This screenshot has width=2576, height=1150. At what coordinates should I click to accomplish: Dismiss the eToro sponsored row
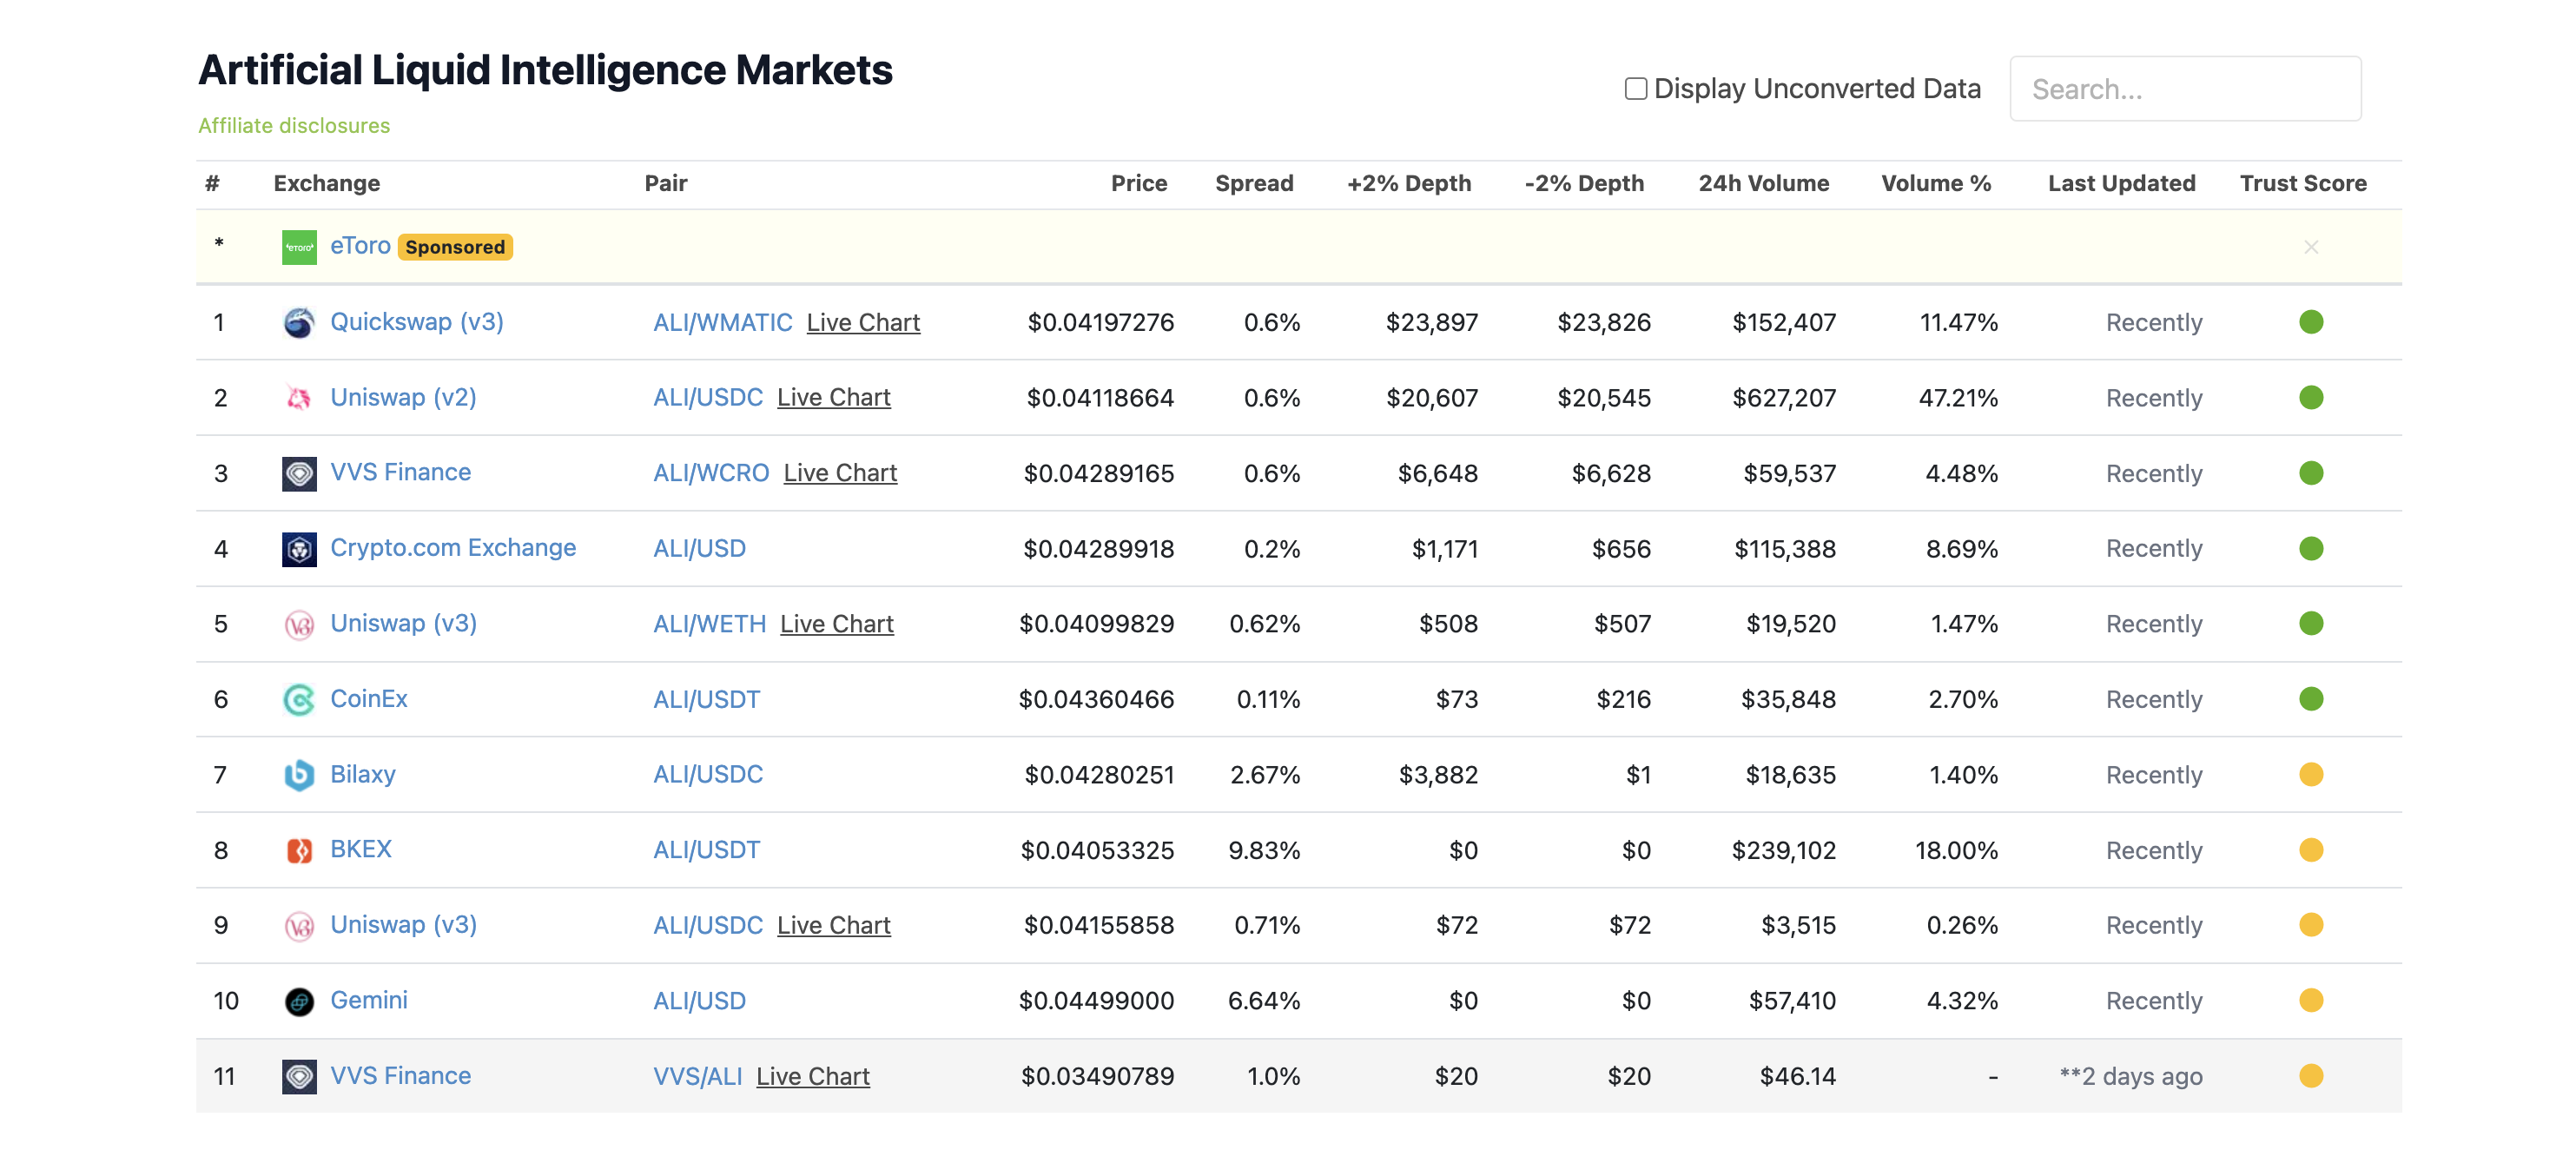2310,247
